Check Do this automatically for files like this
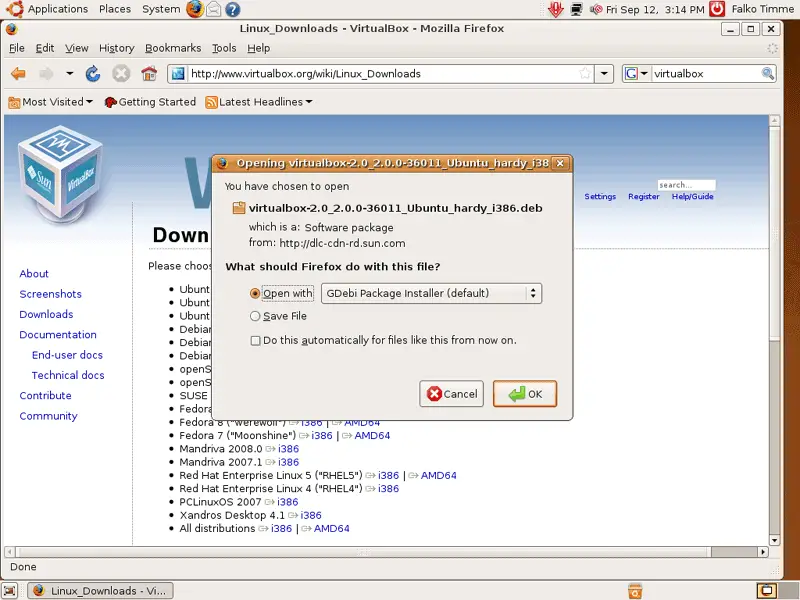 [x=255, y=340]
